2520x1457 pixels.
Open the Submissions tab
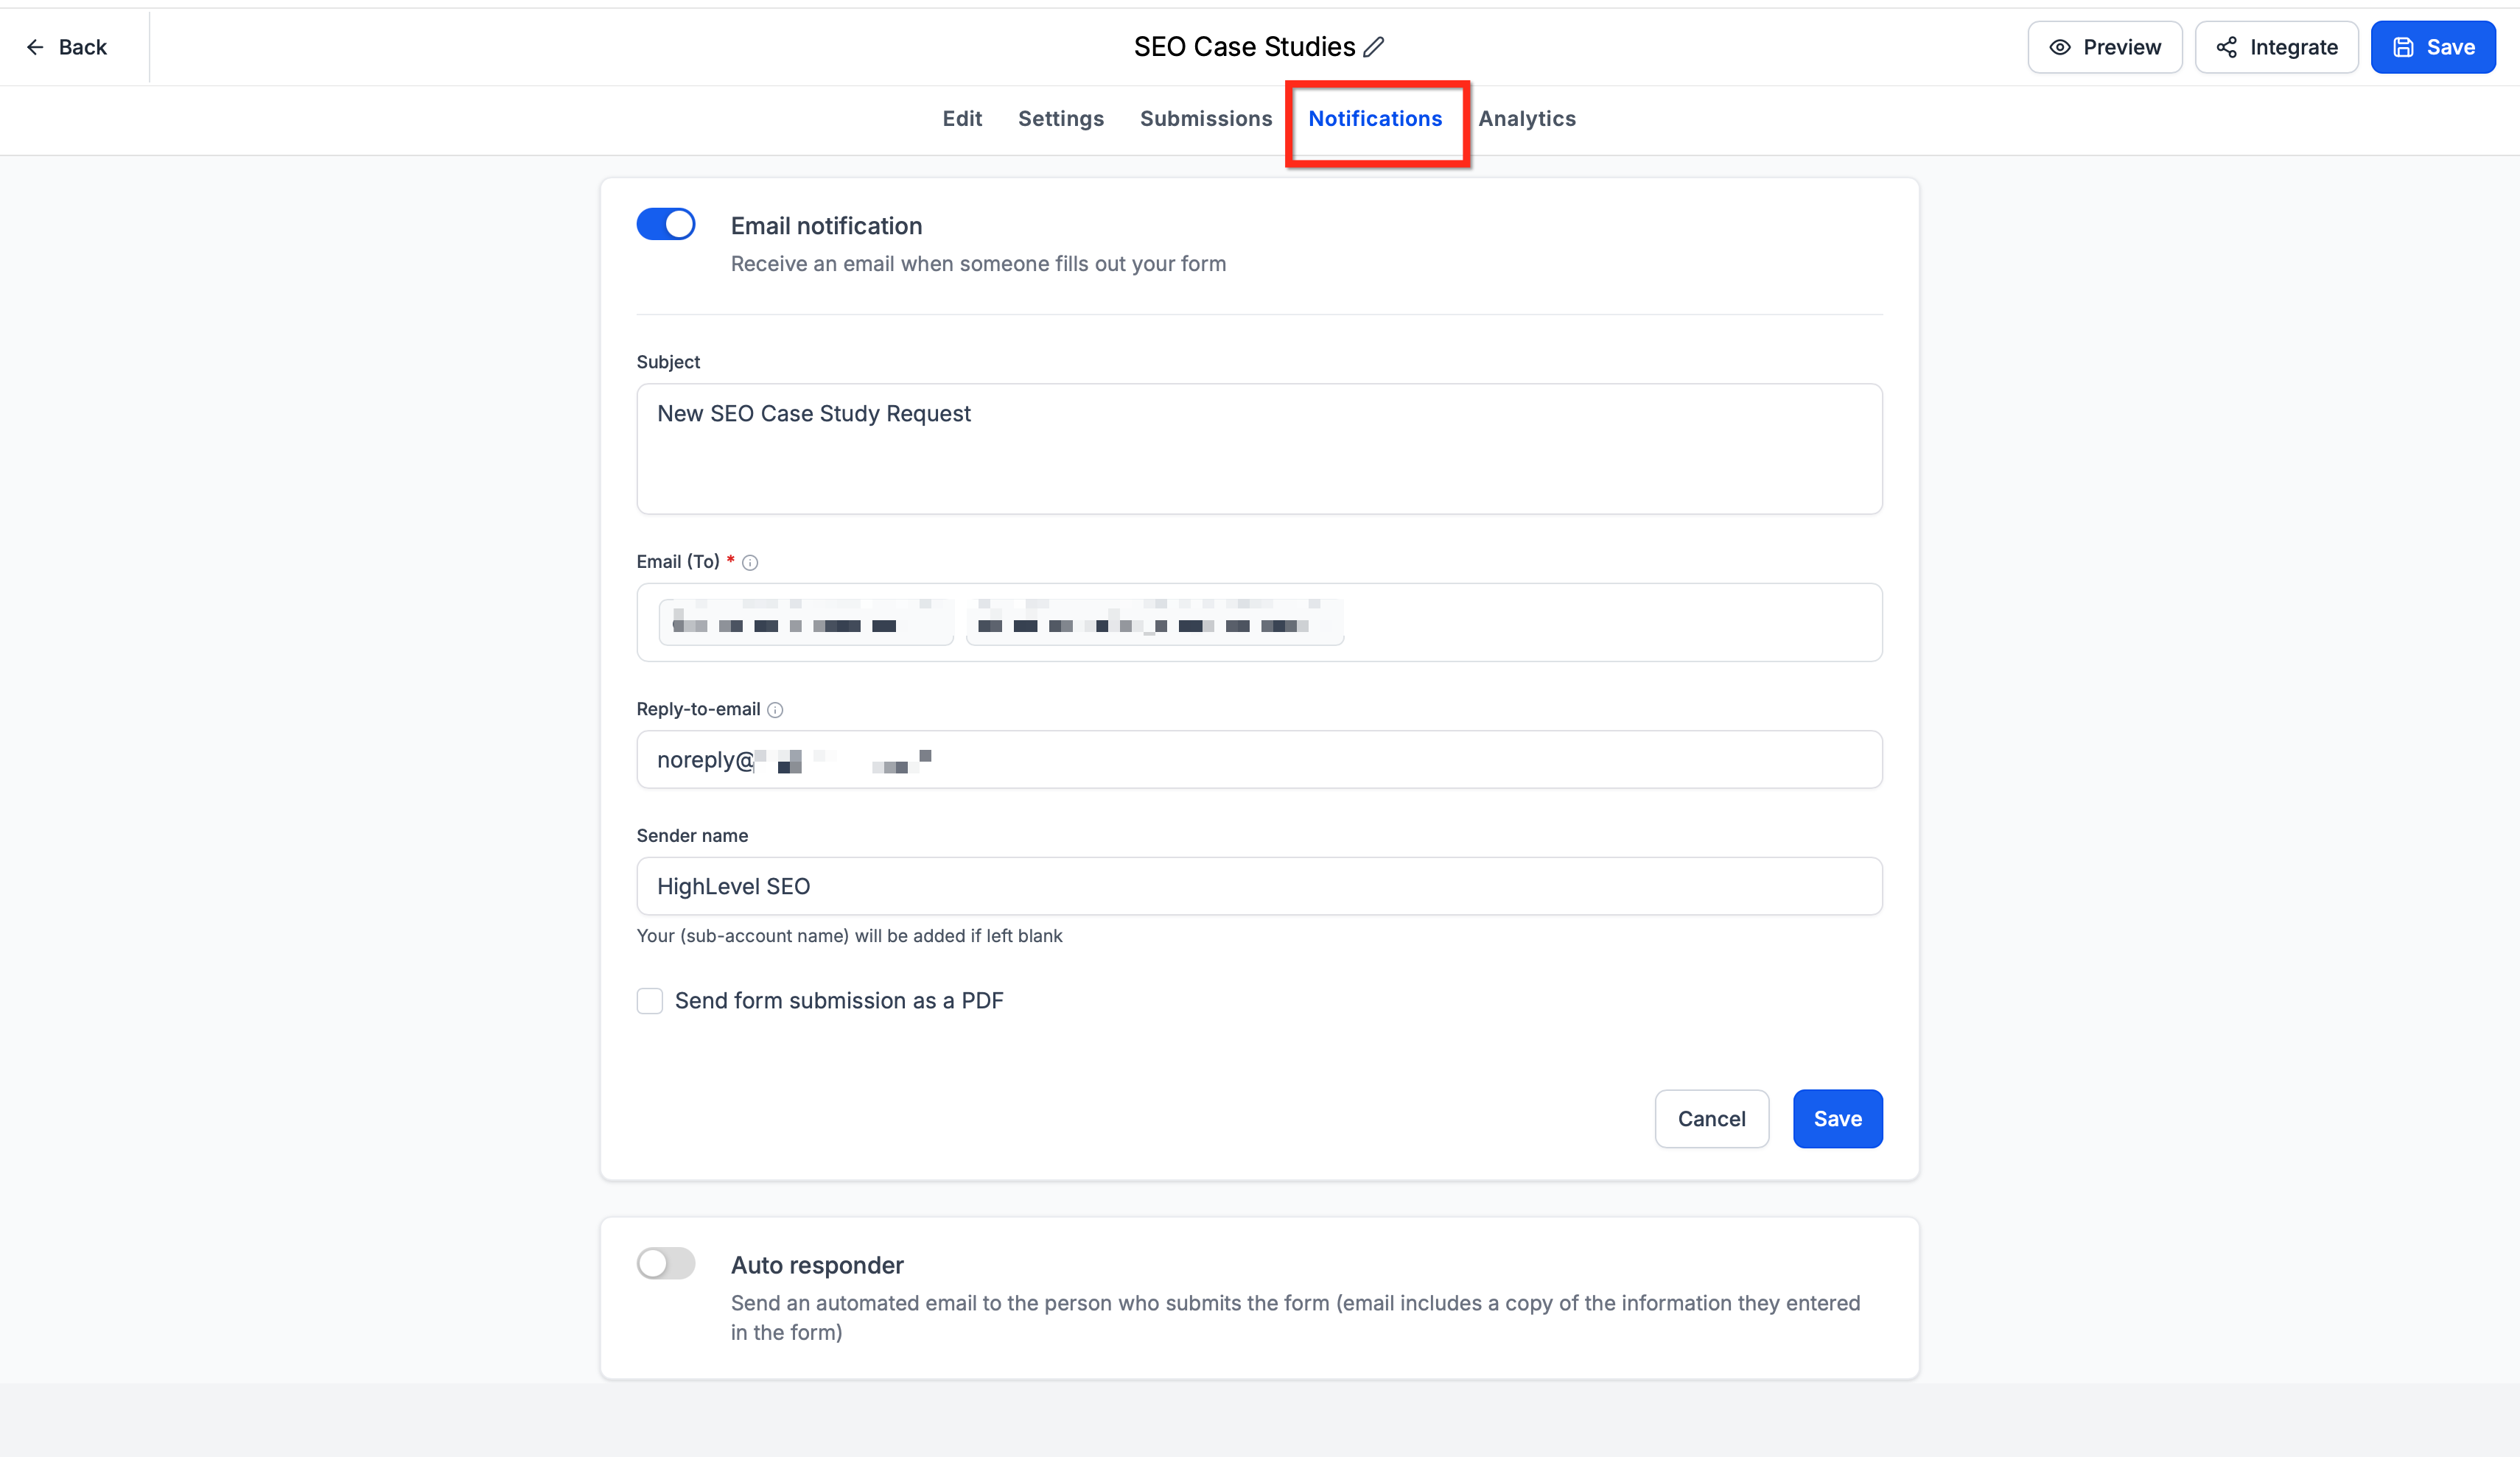1206,118
